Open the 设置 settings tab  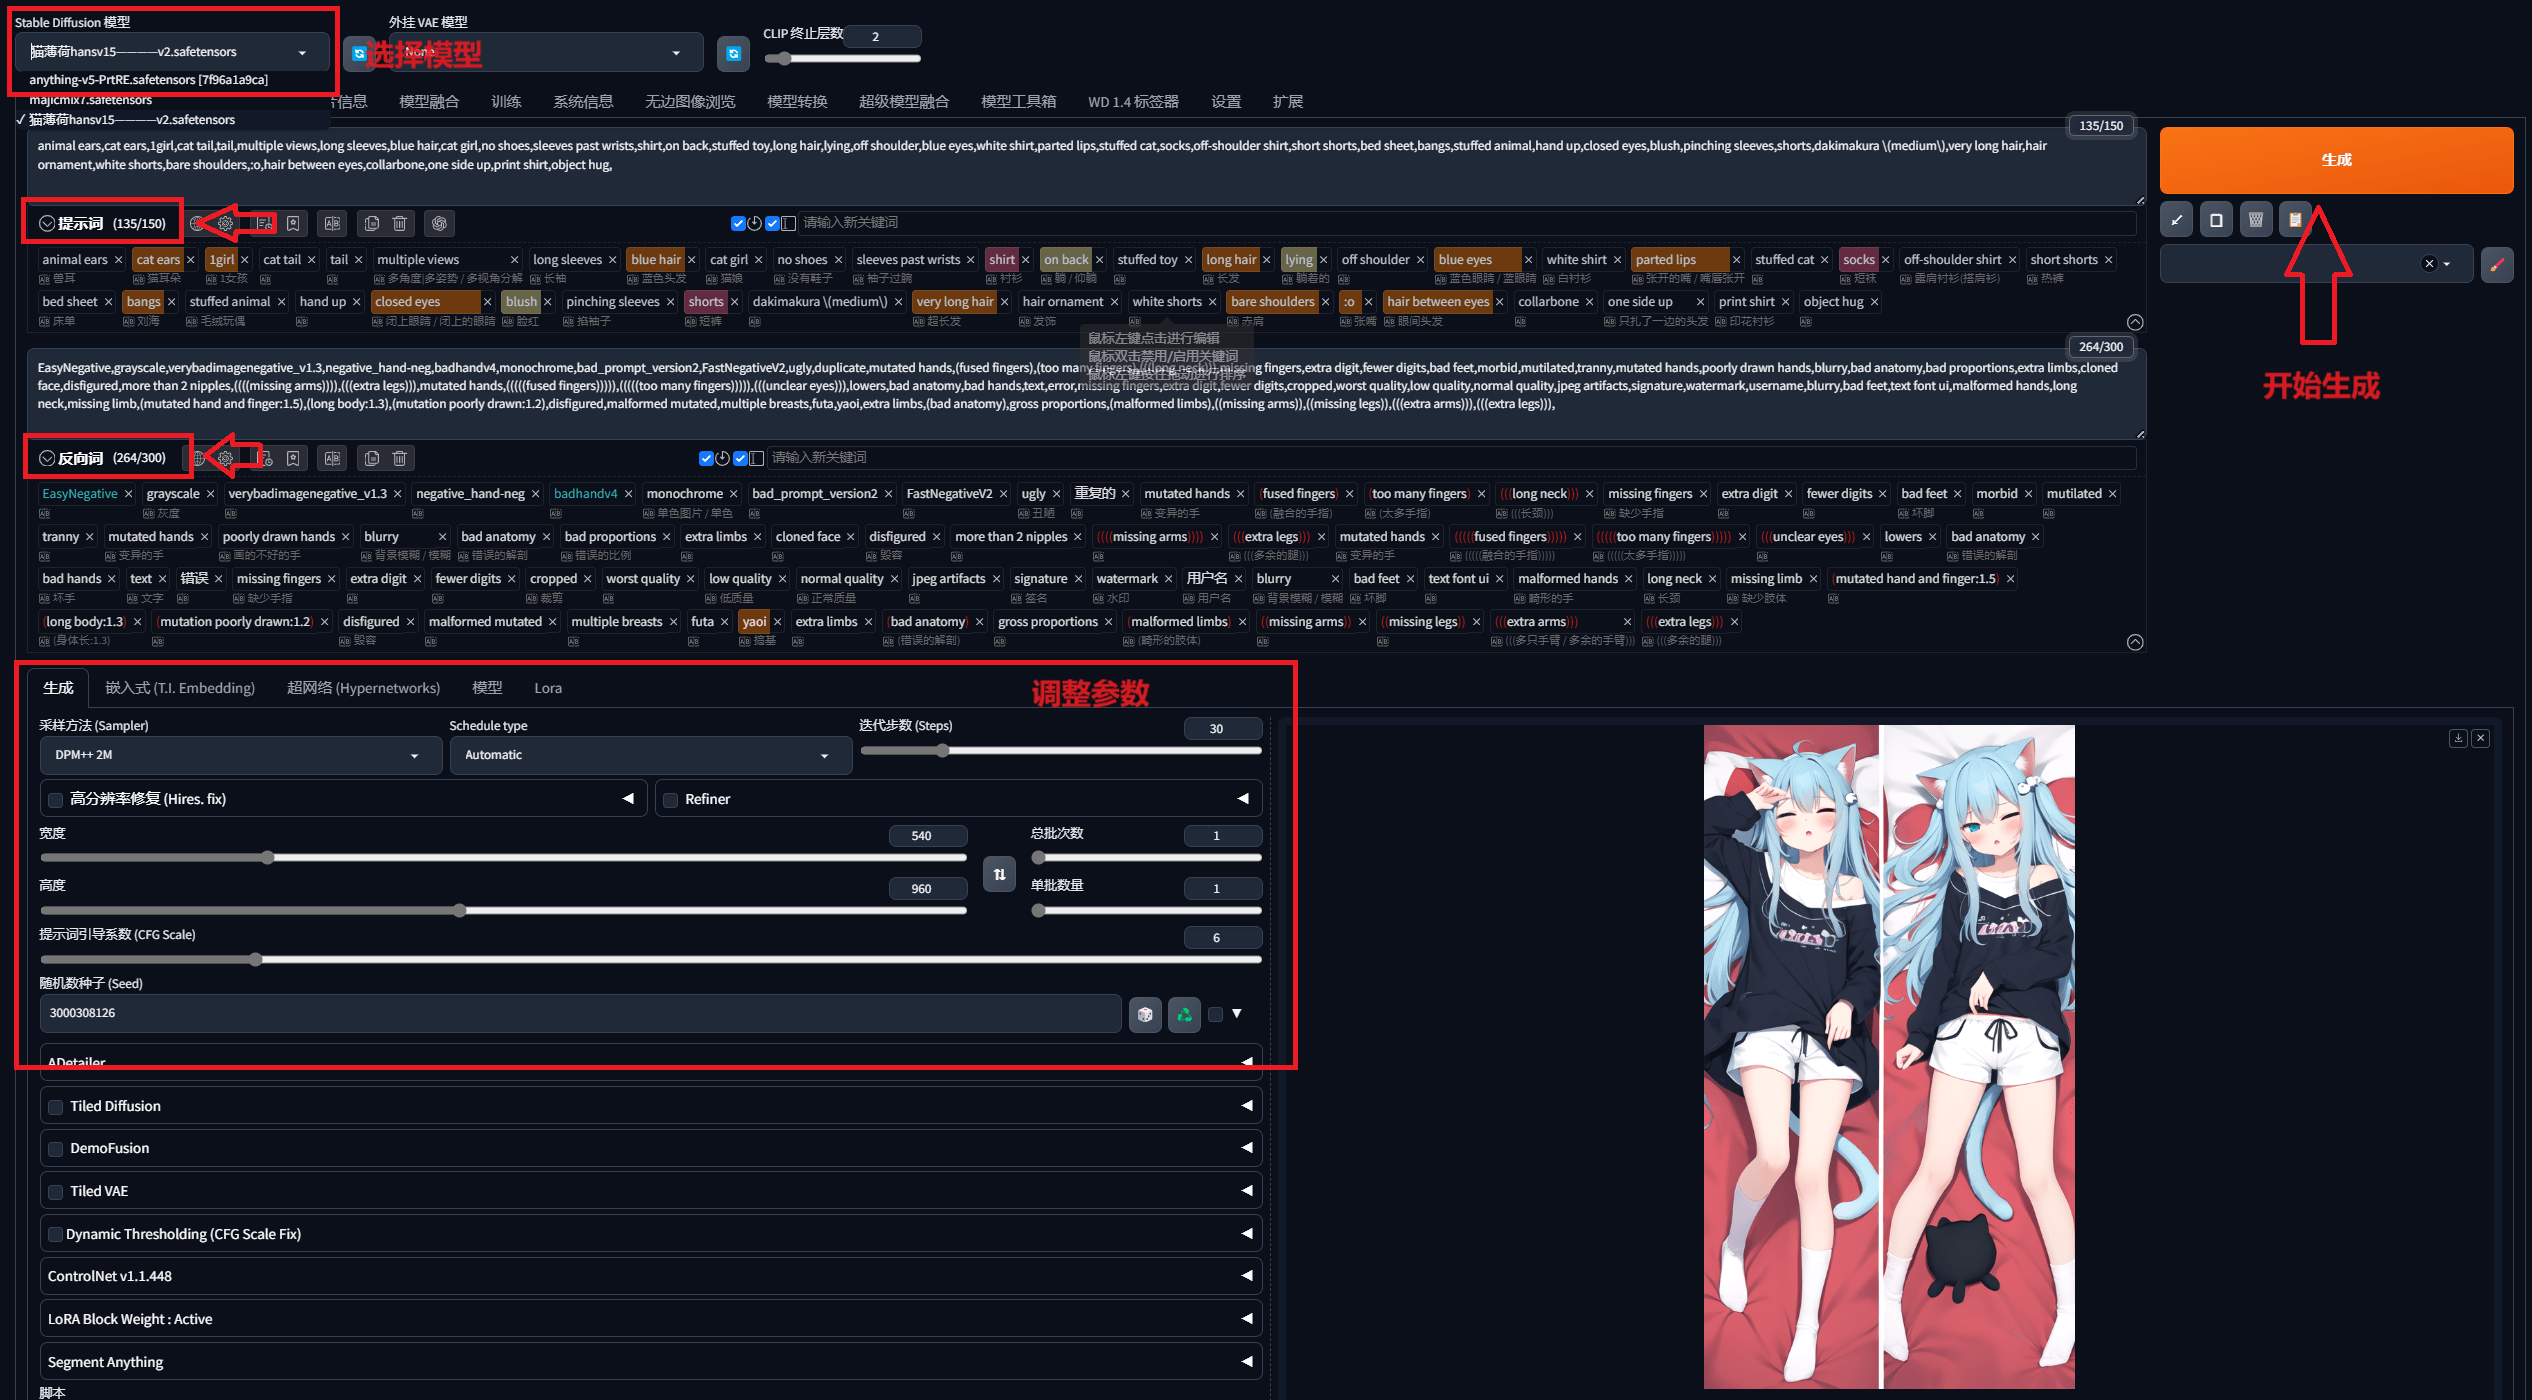(1226, 101)
